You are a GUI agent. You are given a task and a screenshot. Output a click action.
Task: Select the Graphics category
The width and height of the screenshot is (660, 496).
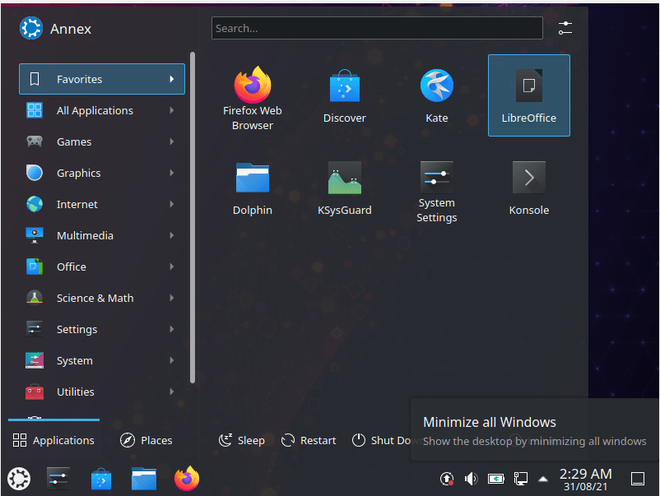pos(102,173)
